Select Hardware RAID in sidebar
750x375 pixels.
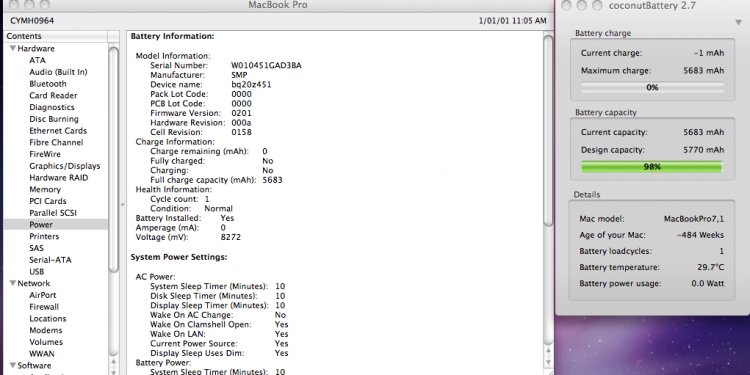[x=59, y=177]
